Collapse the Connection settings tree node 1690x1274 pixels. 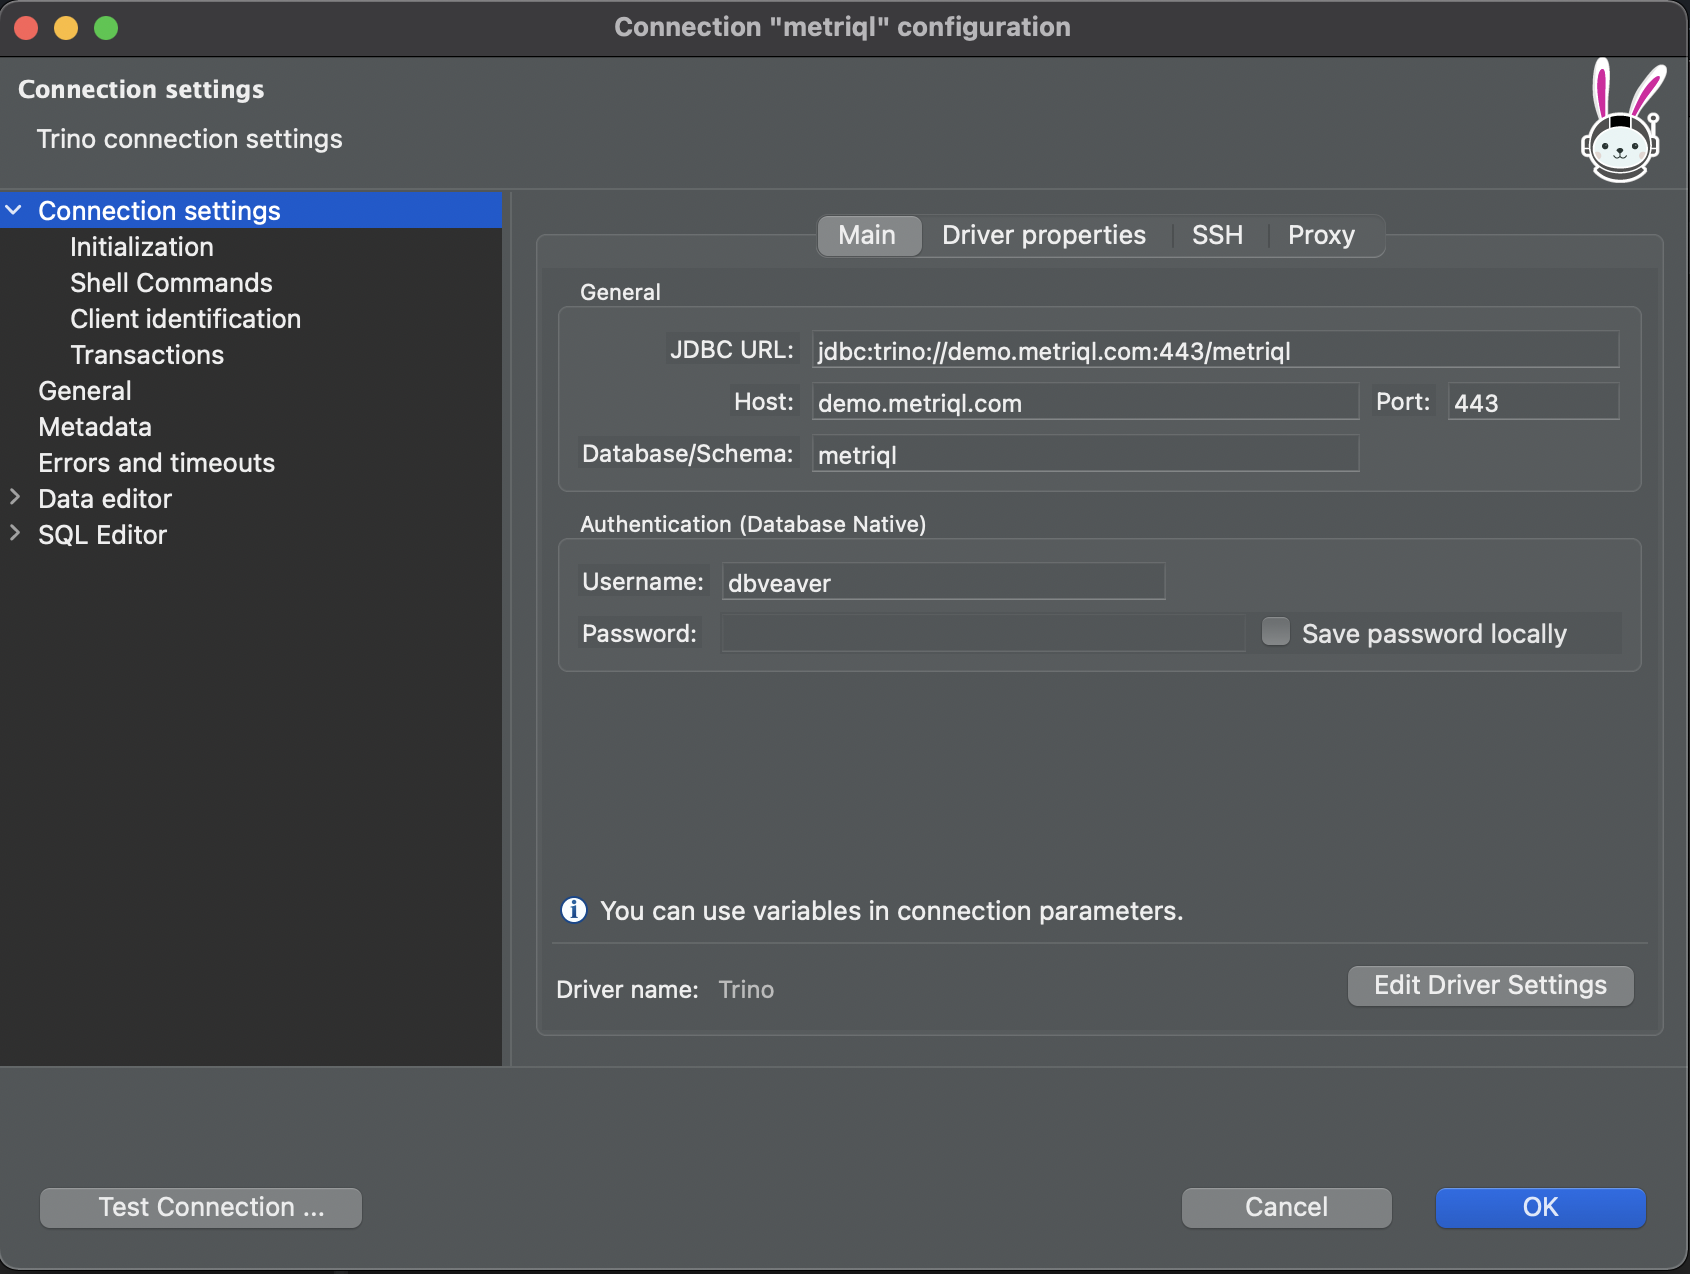point(14,211)
